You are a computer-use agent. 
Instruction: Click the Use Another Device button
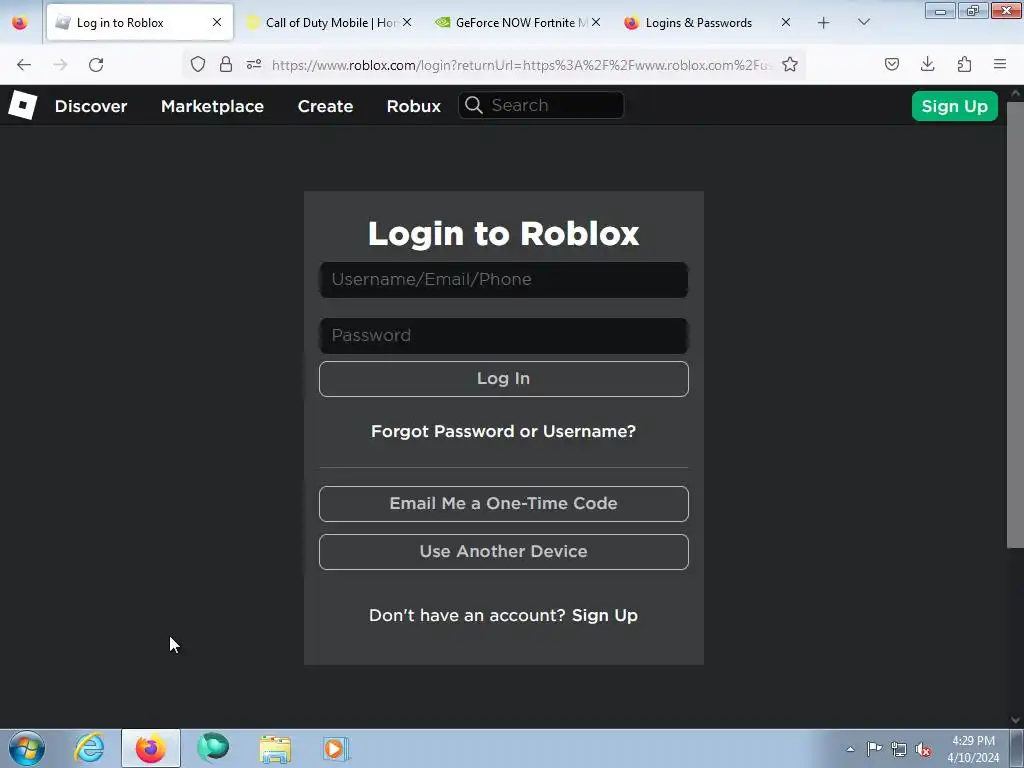tap(504, 552)
